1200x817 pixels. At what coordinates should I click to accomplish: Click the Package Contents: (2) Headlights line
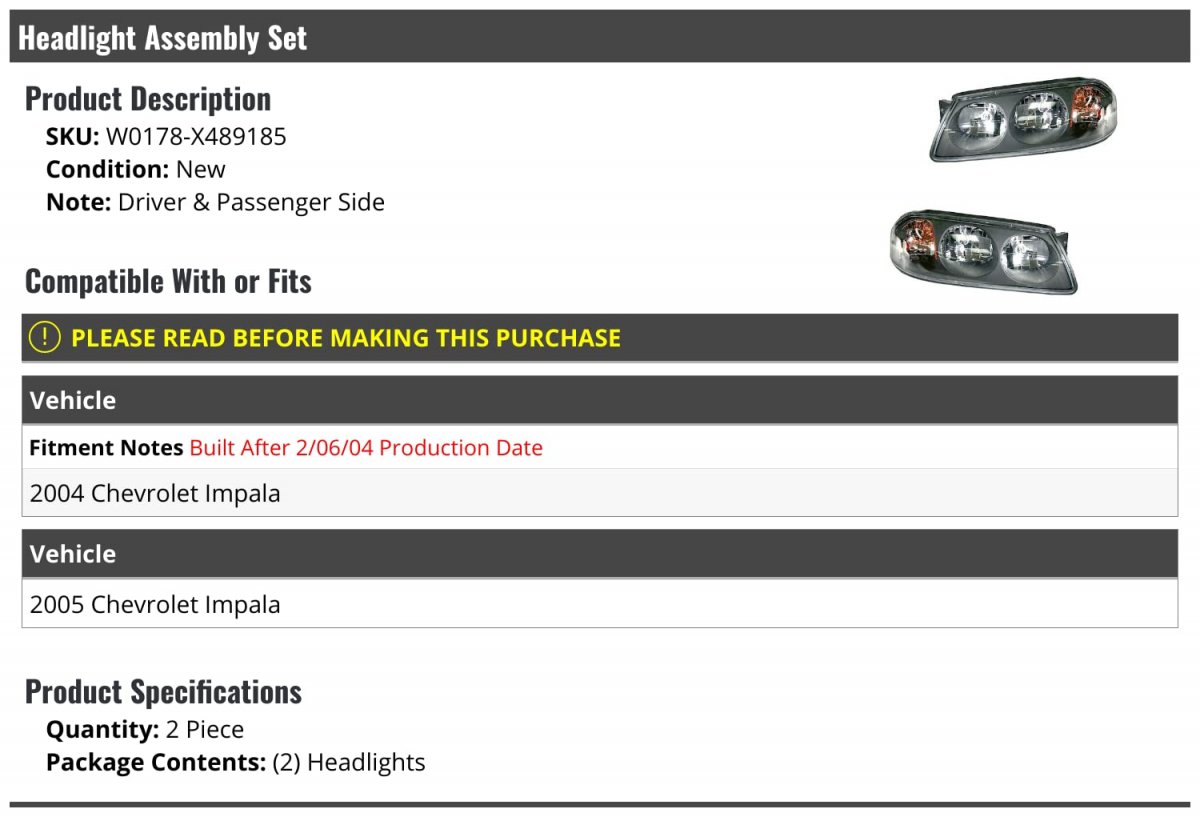[x=236, y=762]
